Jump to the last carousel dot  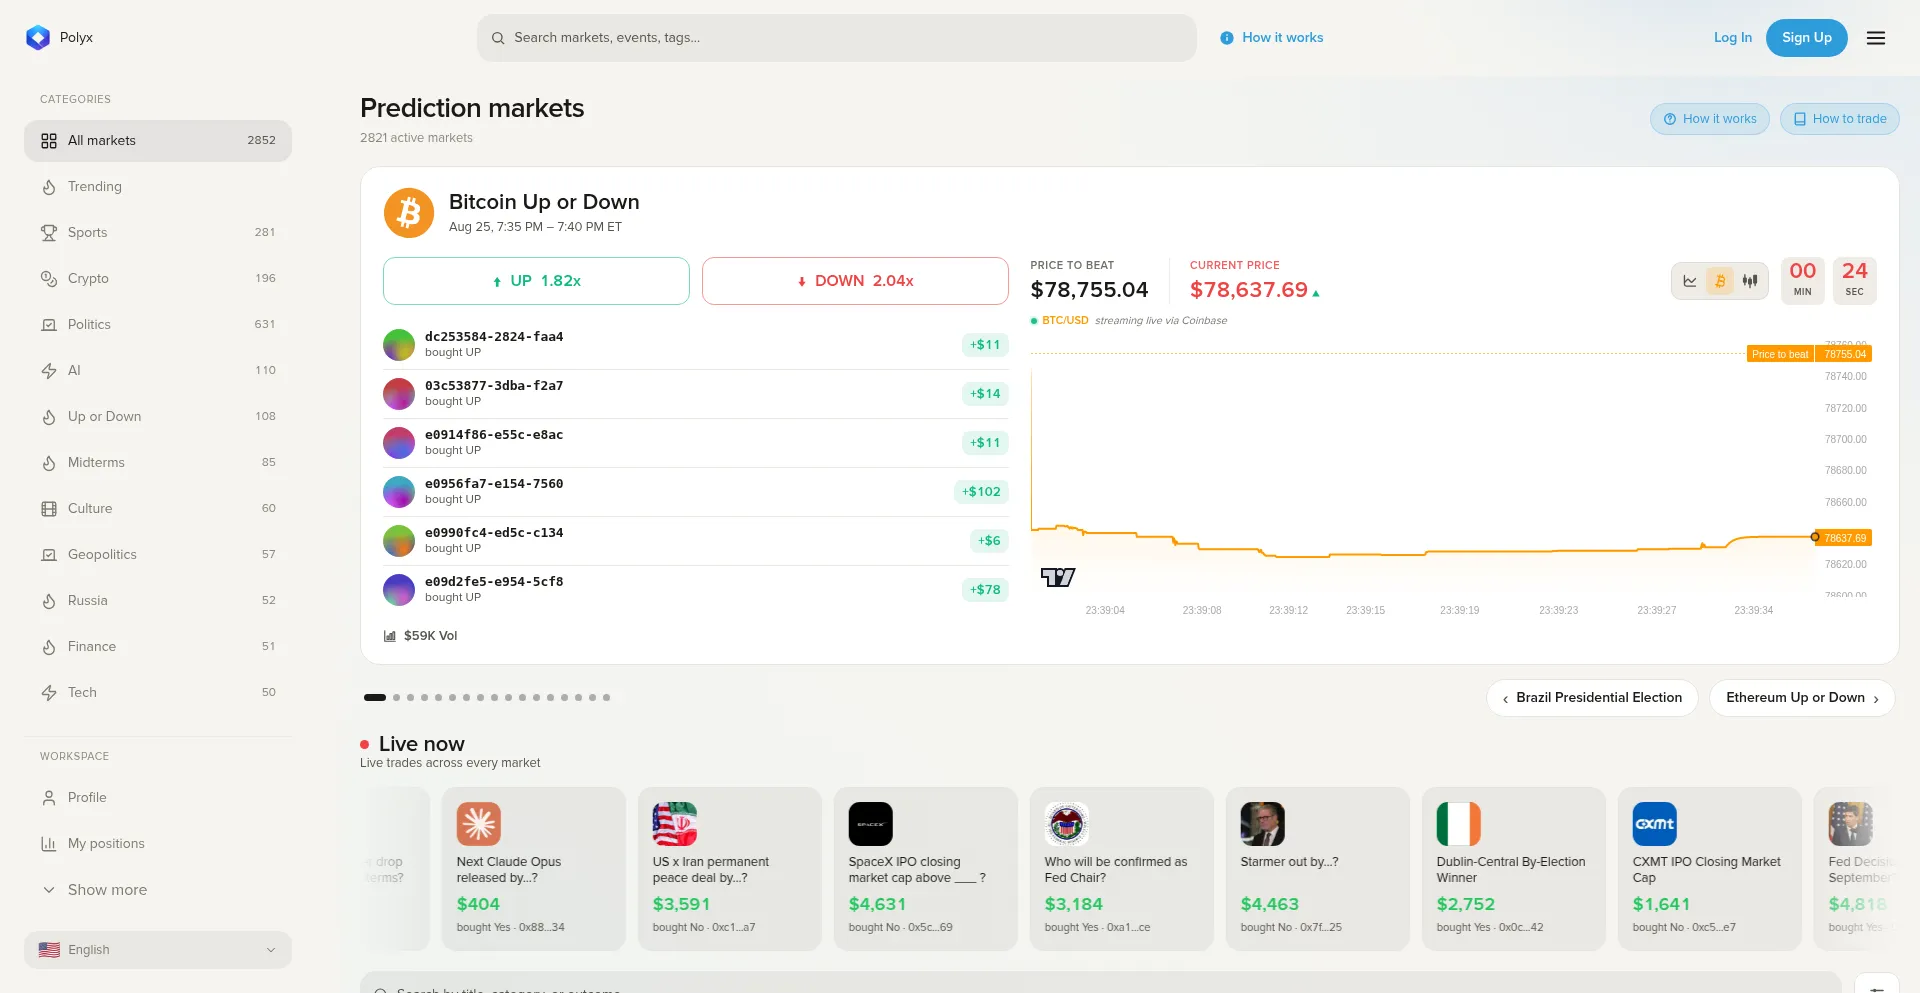click(606, 698)
